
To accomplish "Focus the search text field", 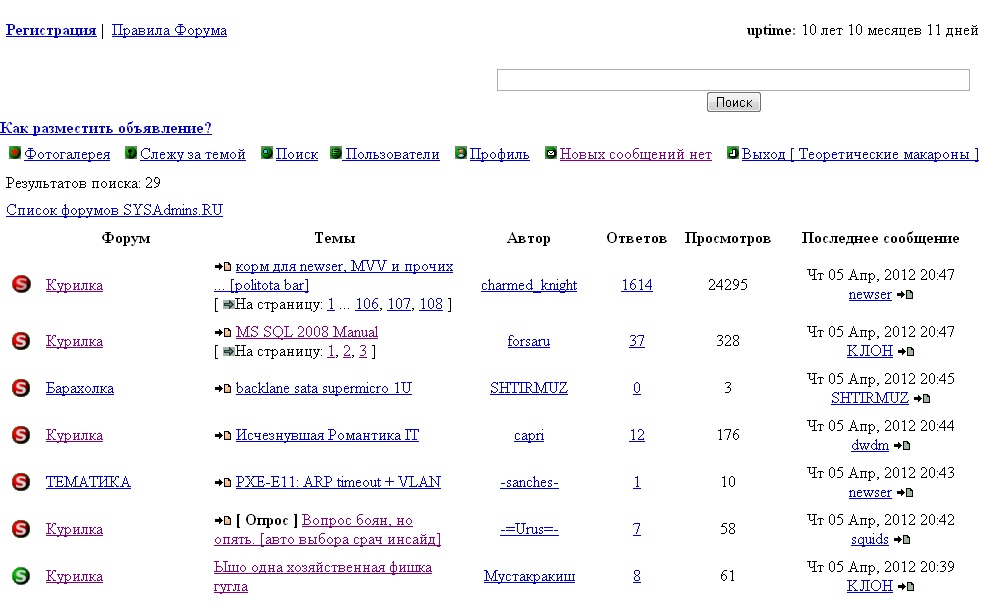I will click(x=733, y=80).
